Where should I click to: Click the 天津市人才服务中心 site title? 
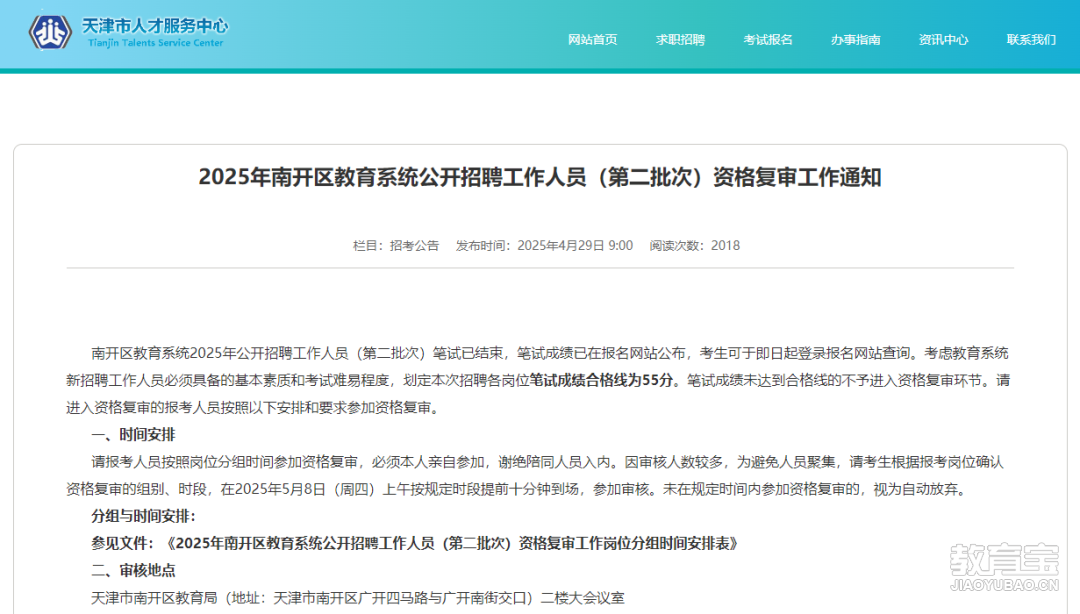[155, 26]
